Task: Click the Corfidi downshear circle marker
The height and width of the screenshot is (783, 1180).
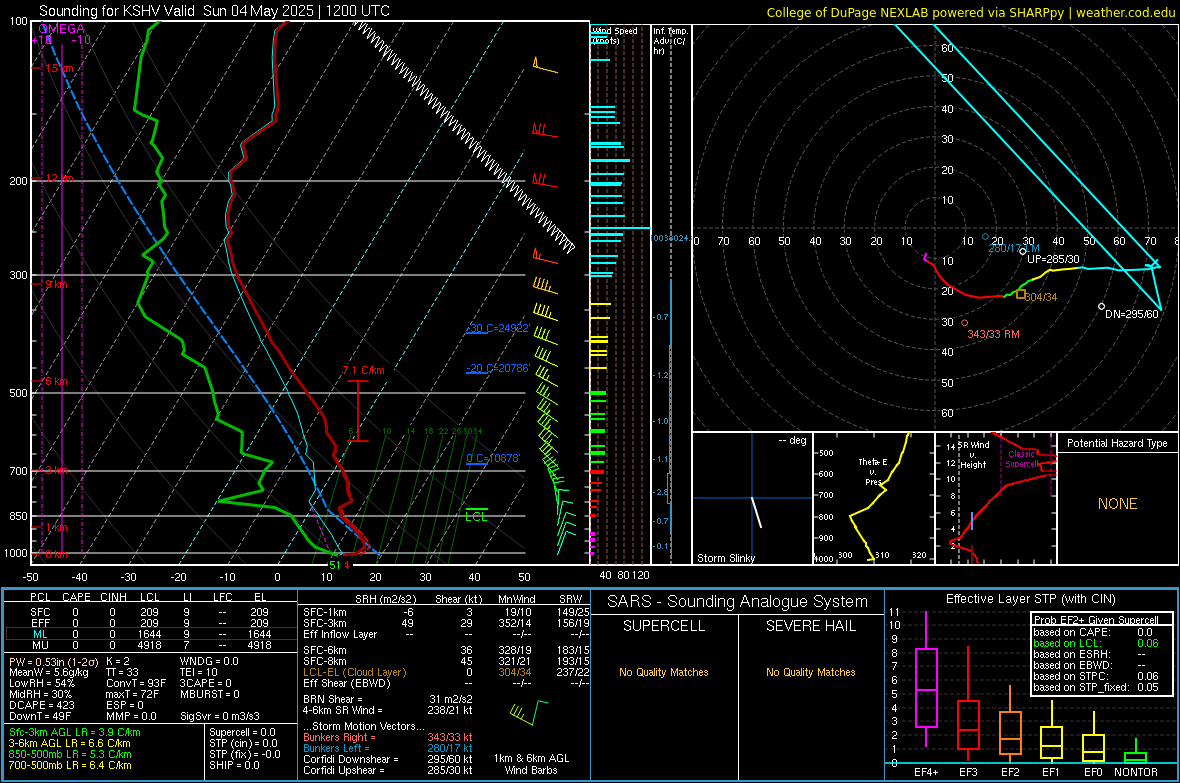Action: point(1102,306)
